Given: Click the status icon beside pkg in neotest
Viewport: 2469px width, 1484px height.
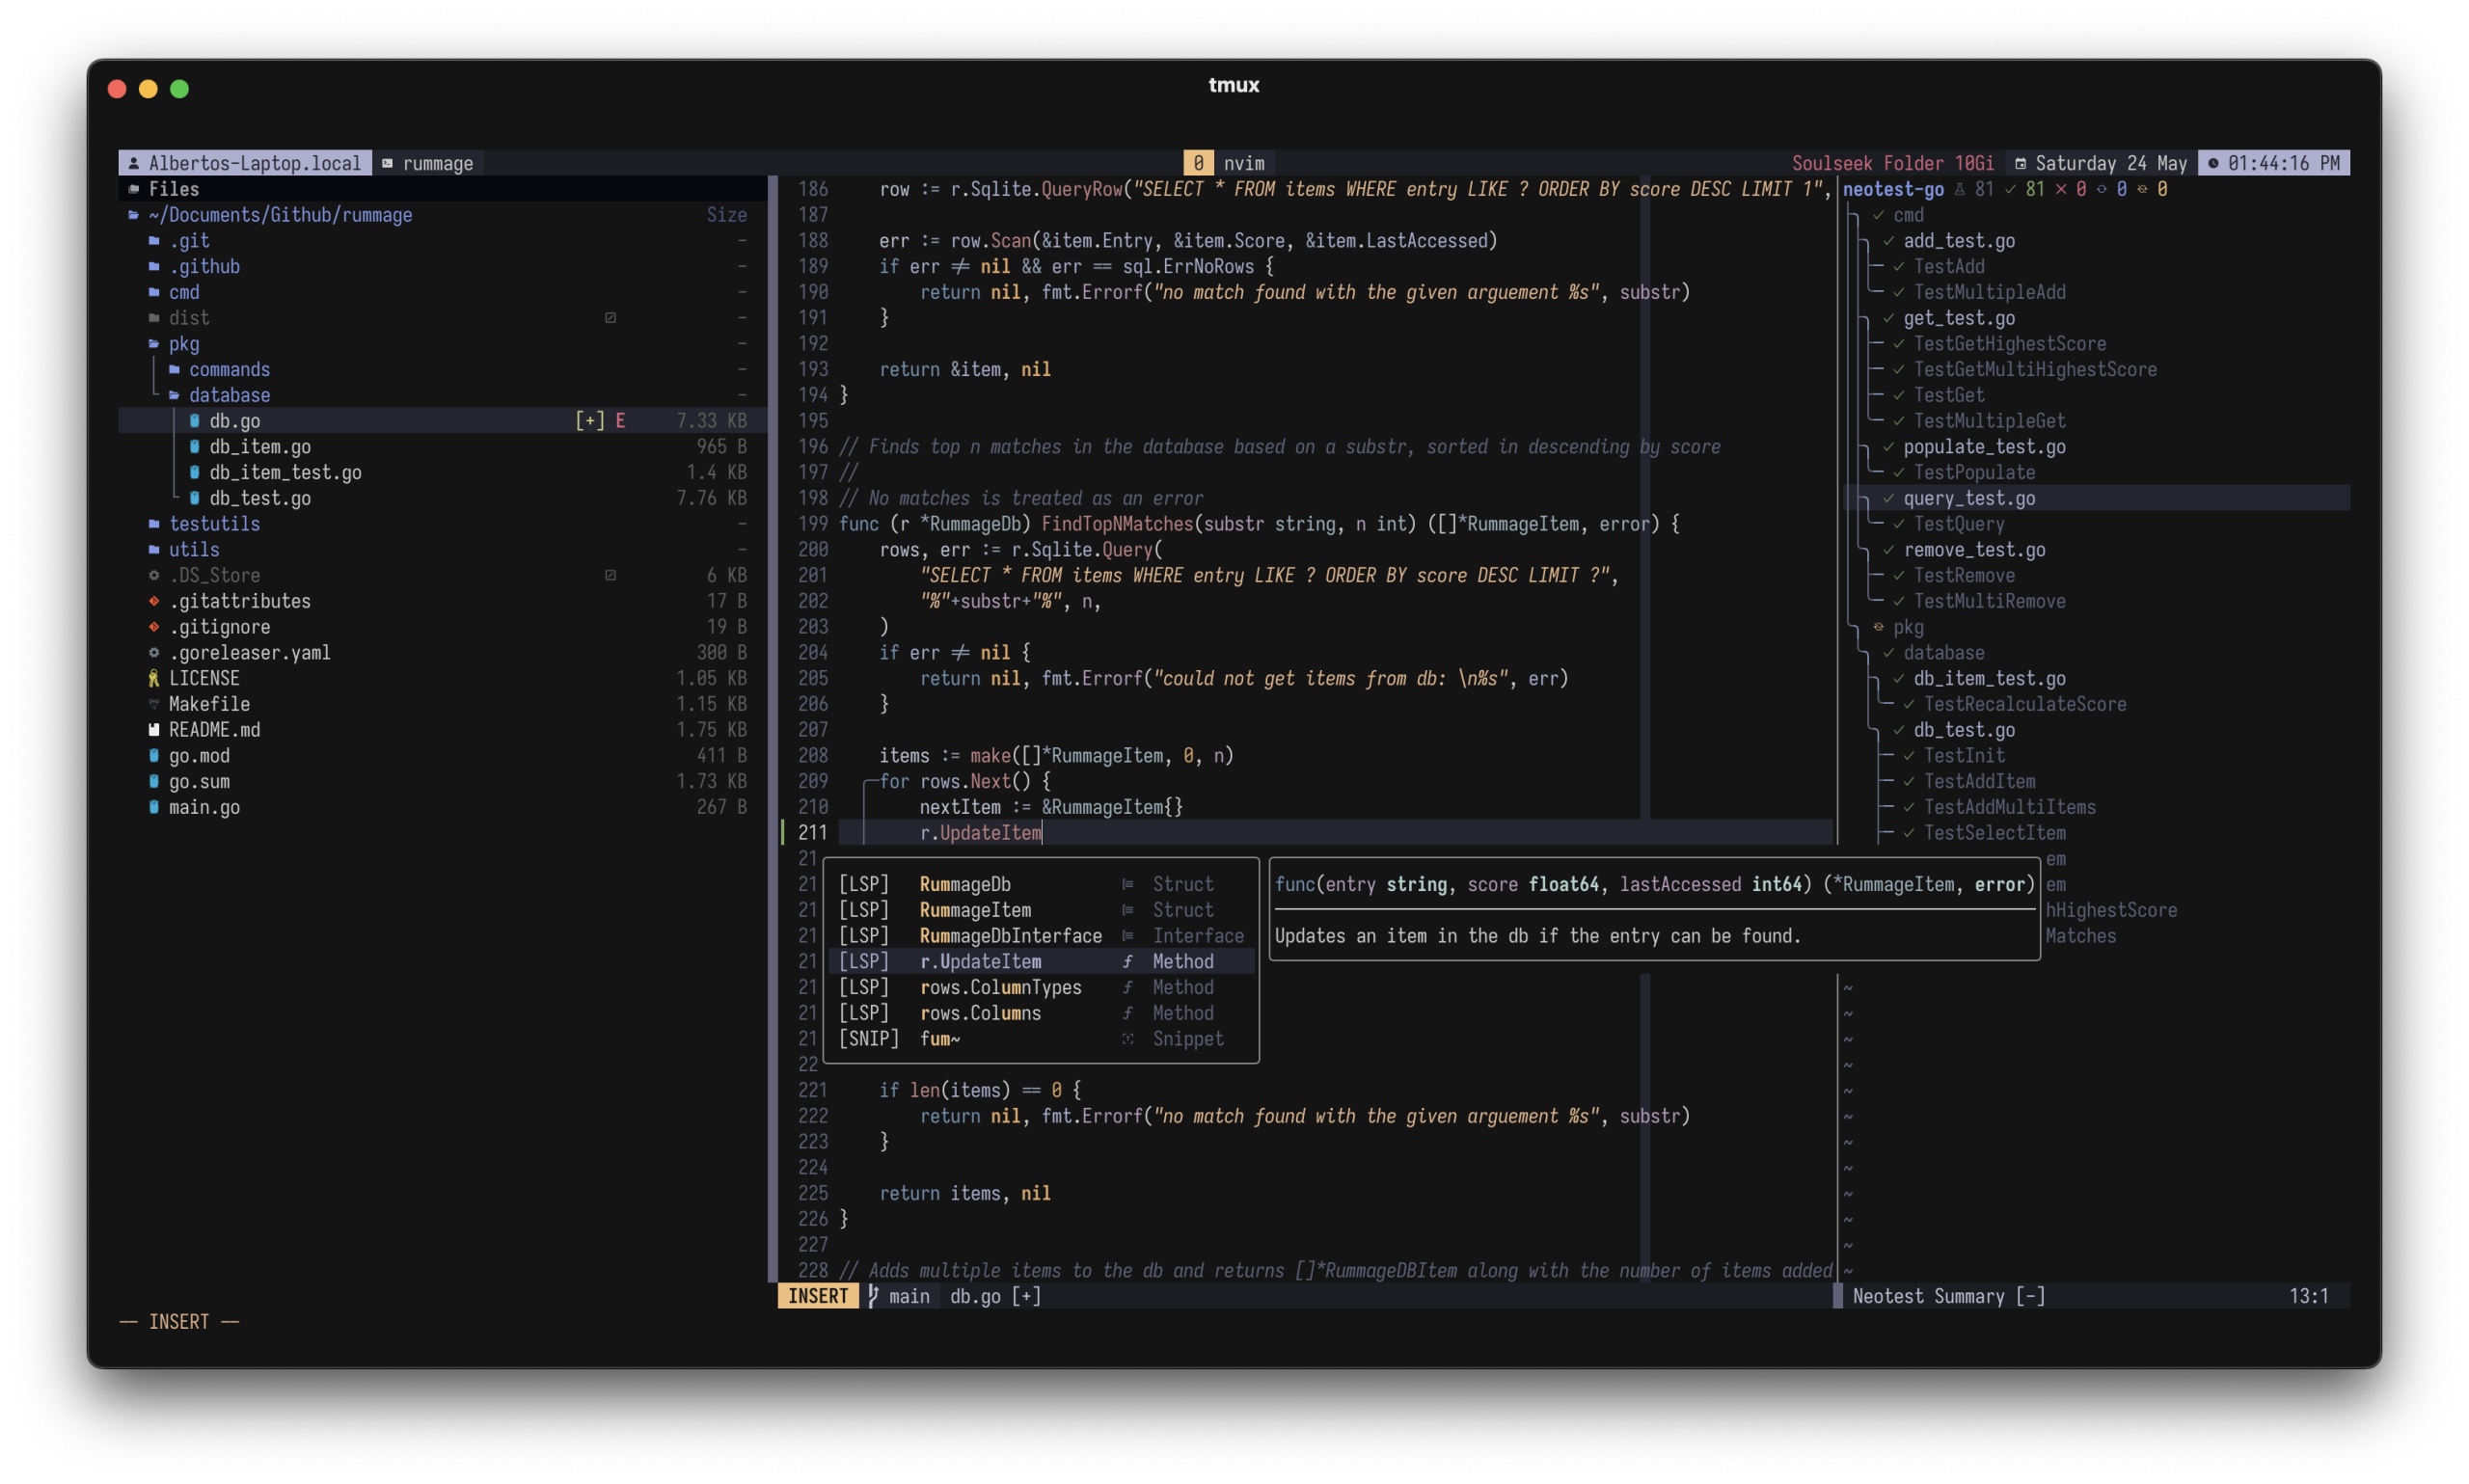Looking at the screenshot, I should [x=1878, y=627].
